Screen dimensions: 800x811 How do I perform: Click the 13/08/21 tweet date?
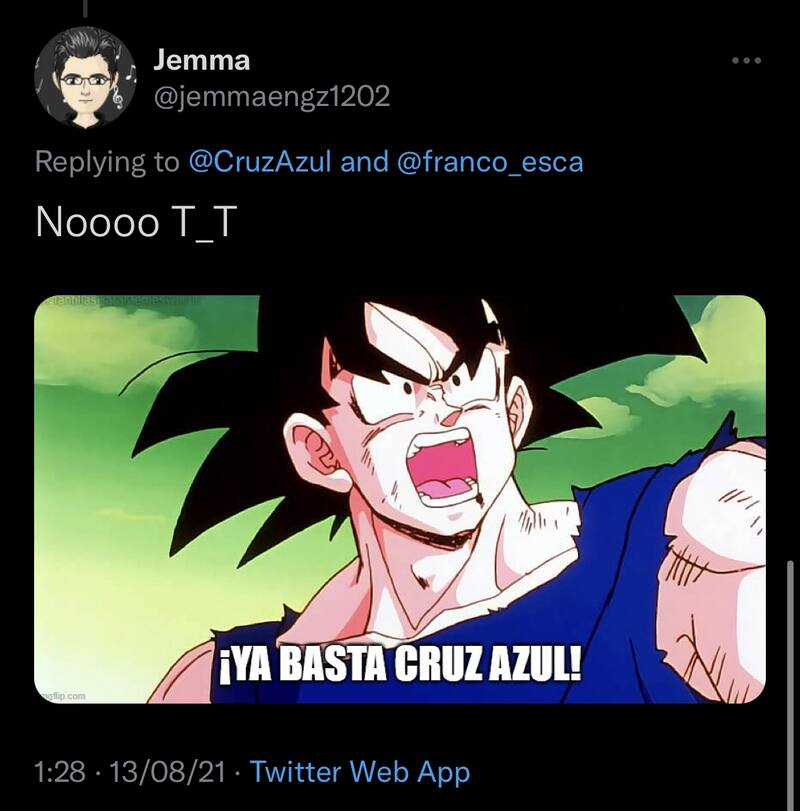click(x=164, y=771)
